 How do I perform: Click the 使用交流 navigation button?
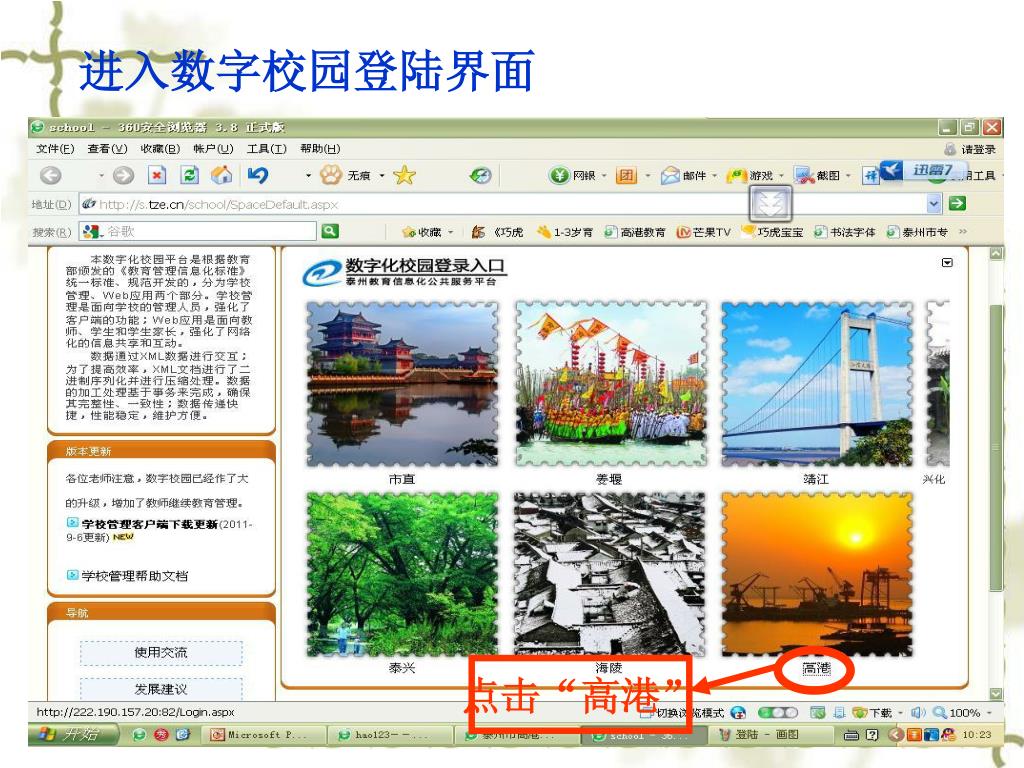pos(161,652)
